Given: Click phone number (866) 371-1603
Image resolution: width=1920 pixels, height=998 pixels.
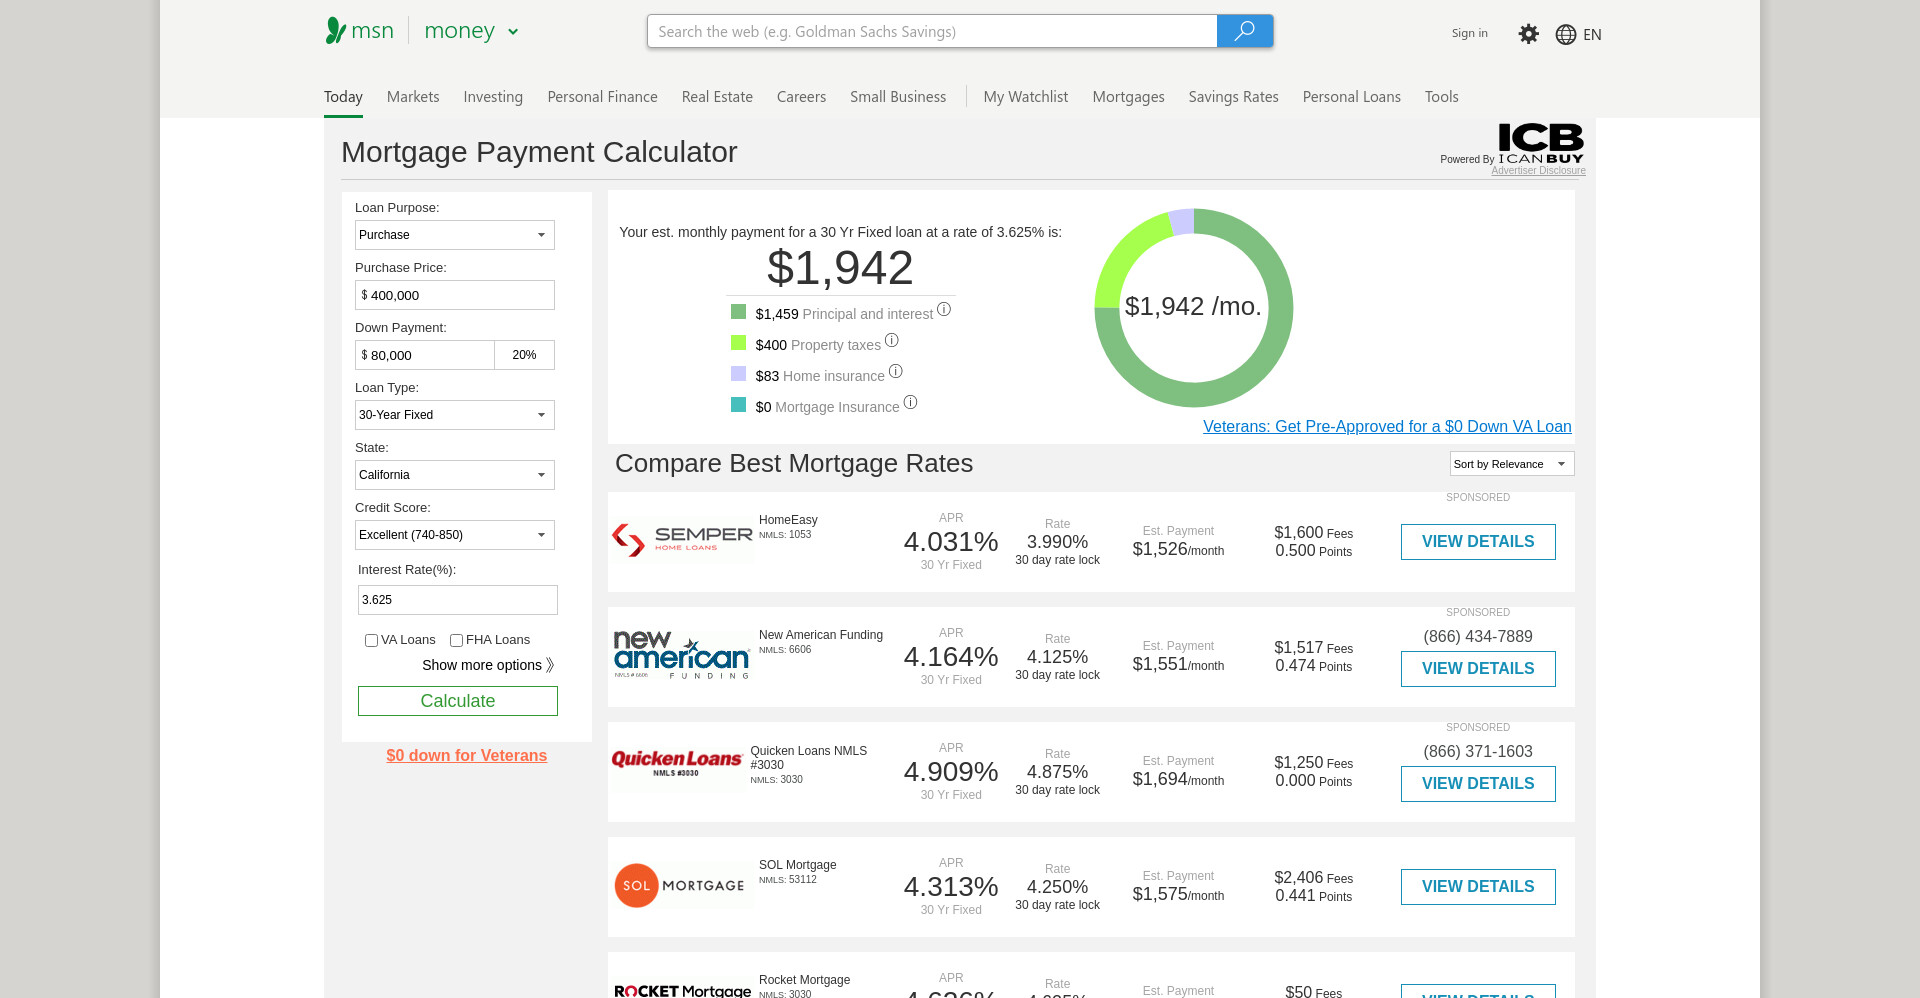Looking at the screenshot, I should tap(1478, 752).
